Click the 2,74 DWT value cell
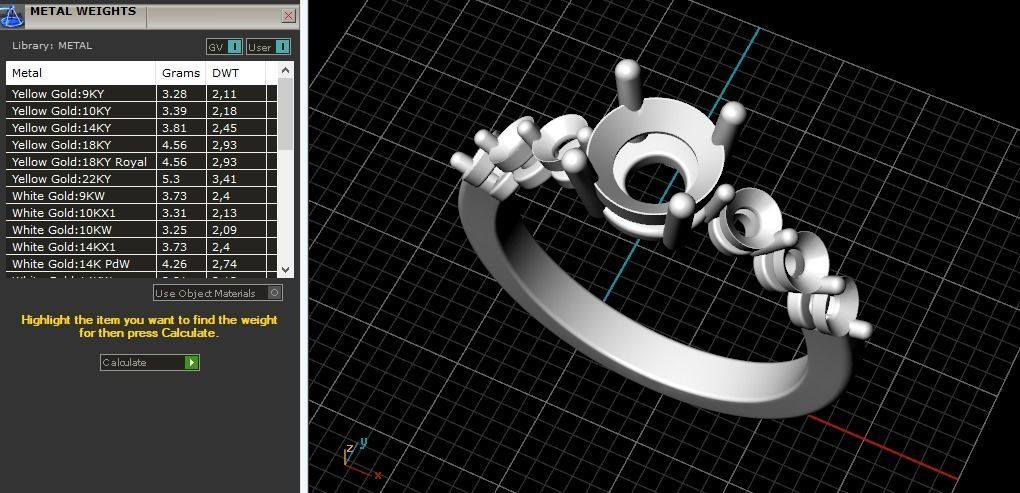The width and height of the screenshot is (1020, 493). click(x=236, y=263)
